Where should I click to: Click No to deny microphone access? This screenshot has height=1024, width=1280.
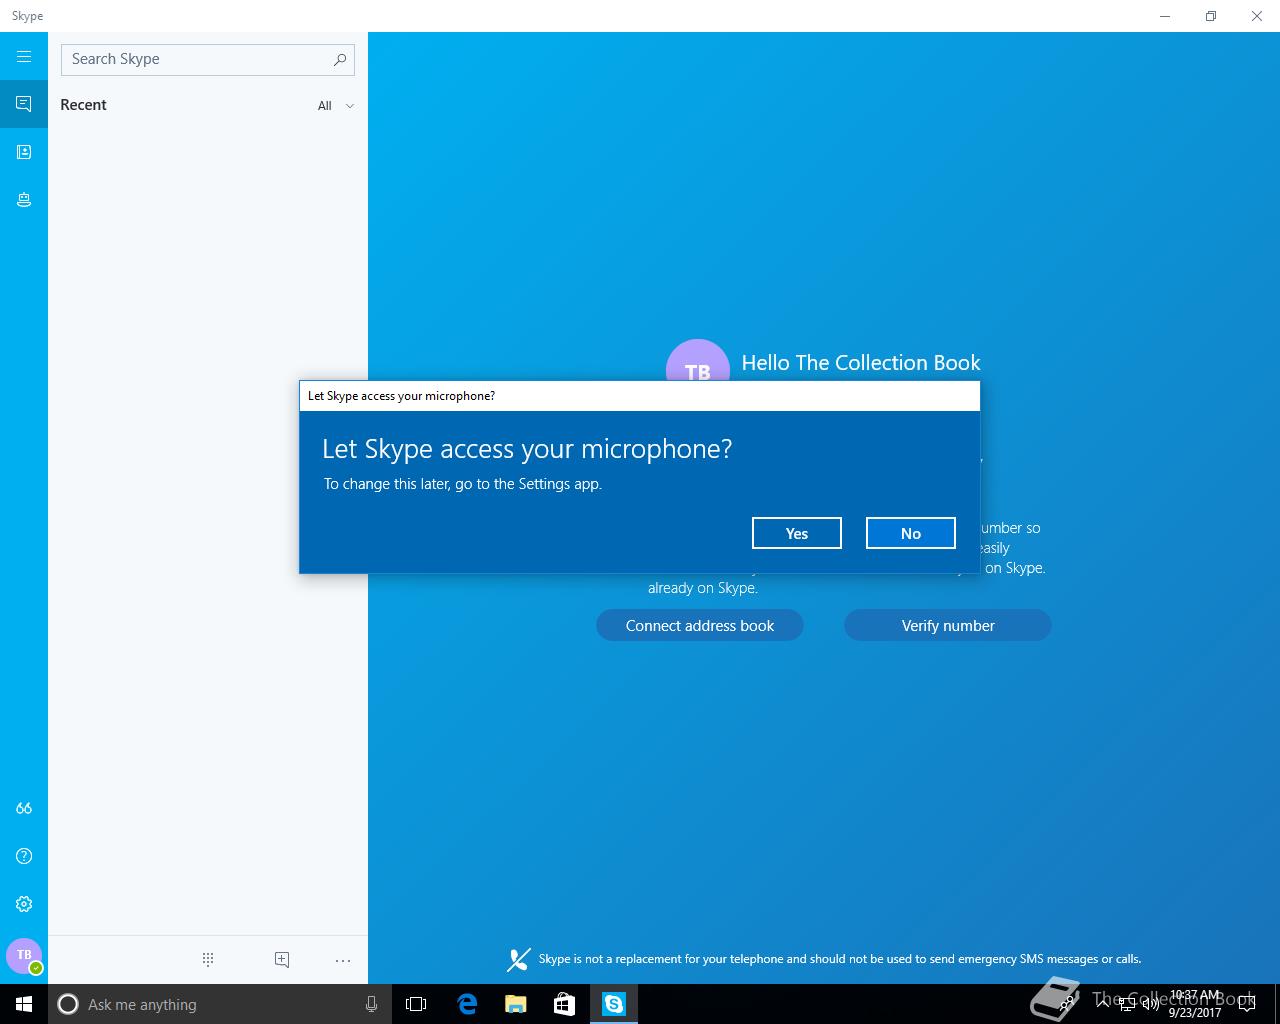click(x=911, y=533)
